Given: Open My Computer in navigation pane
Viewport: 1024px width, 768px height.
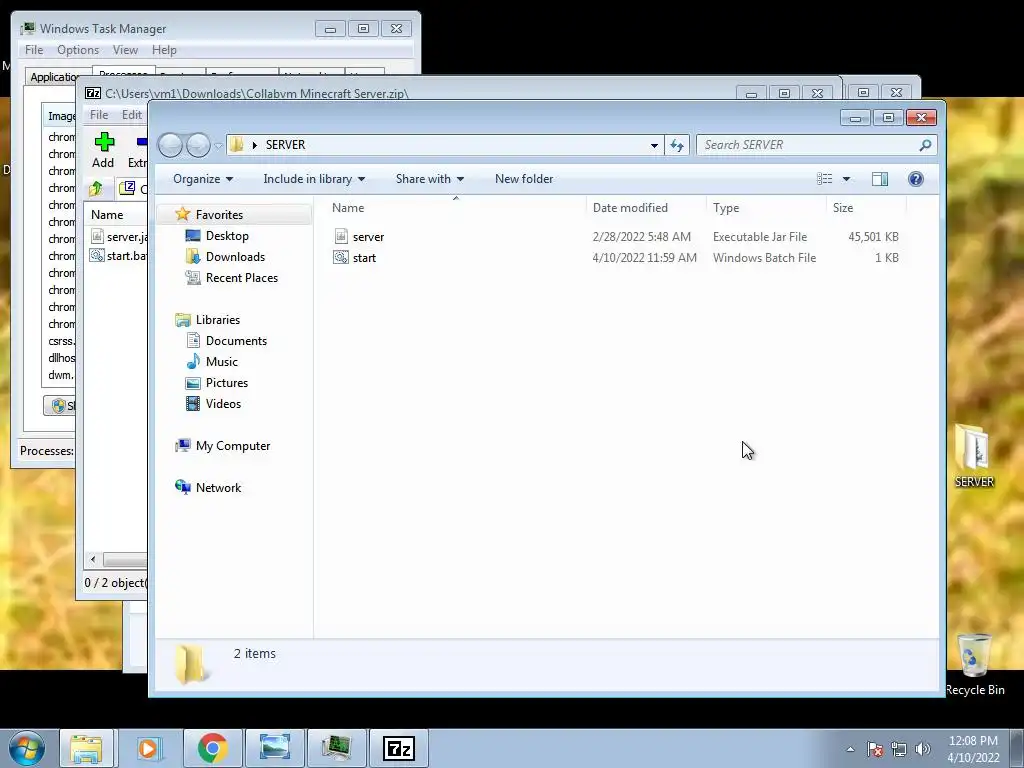Looking at the screenshot, I should (x=232, y=446).
